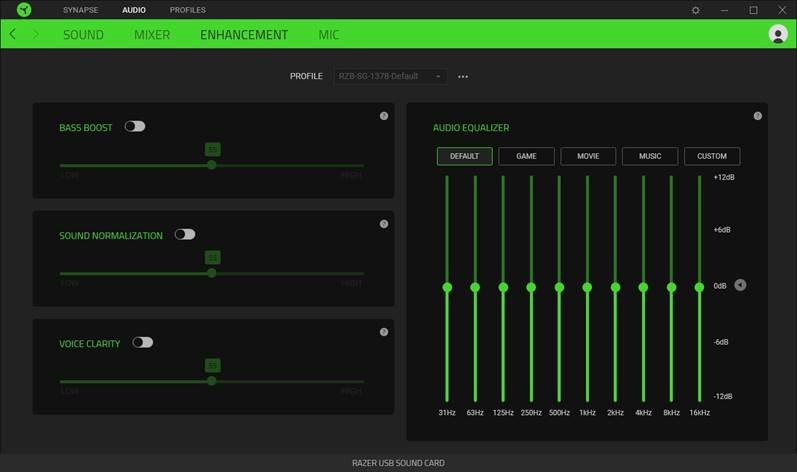Click the Bass Boost slider handle
Image resolution: width=797 pixels, height=472 pixels.
[212, 165]
